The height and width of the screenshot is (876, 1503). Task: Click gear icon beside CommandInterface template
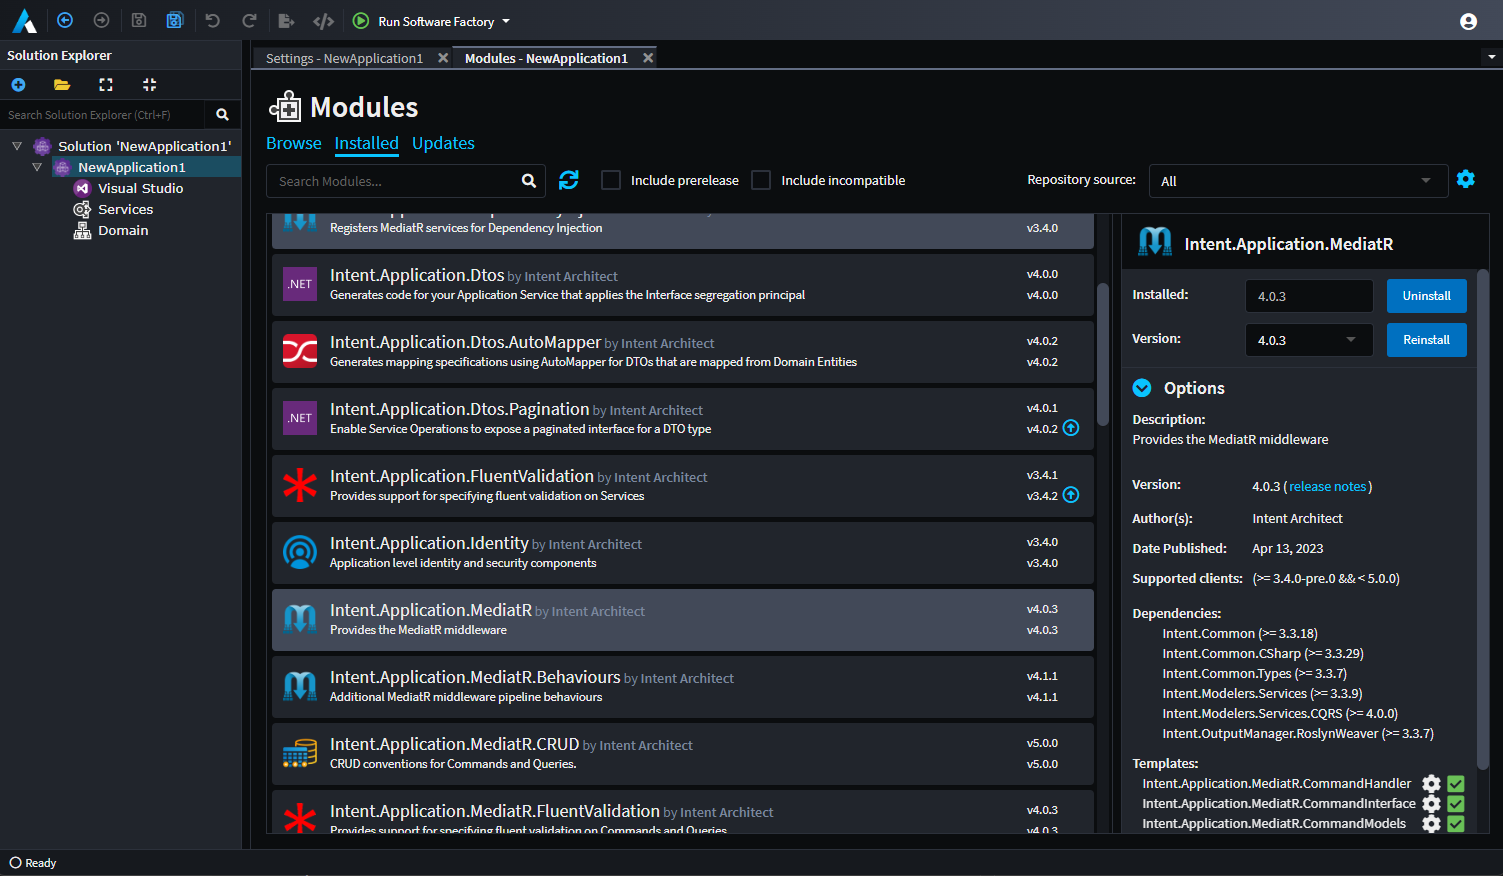coord(1432,804)
